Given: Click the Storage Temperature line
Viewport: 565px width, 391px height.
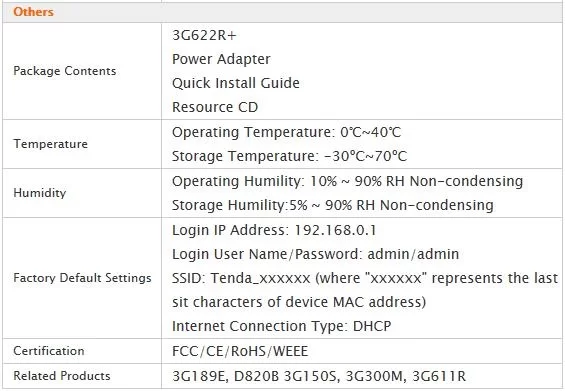Looking at the screenshot, I should tap(290, 156).
